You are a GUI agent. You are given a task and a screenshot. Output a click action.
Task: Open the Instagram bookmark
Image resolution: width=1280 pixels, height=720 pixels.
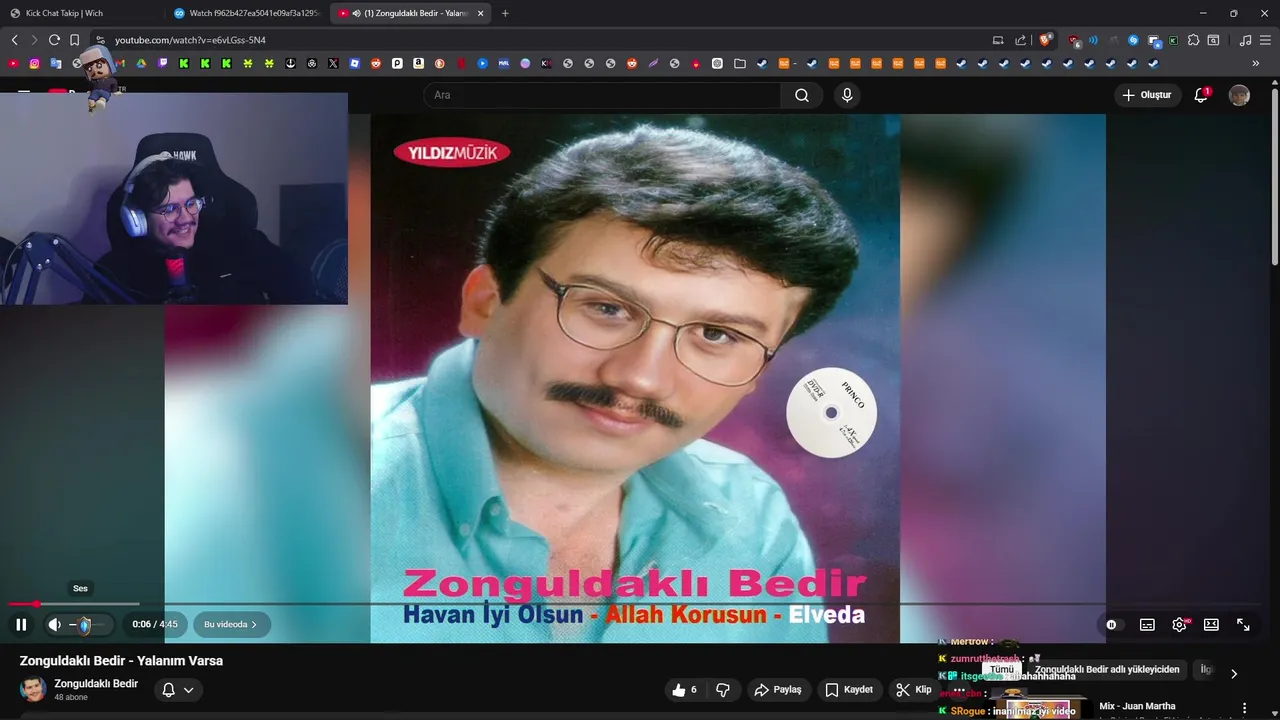[34, 63]
